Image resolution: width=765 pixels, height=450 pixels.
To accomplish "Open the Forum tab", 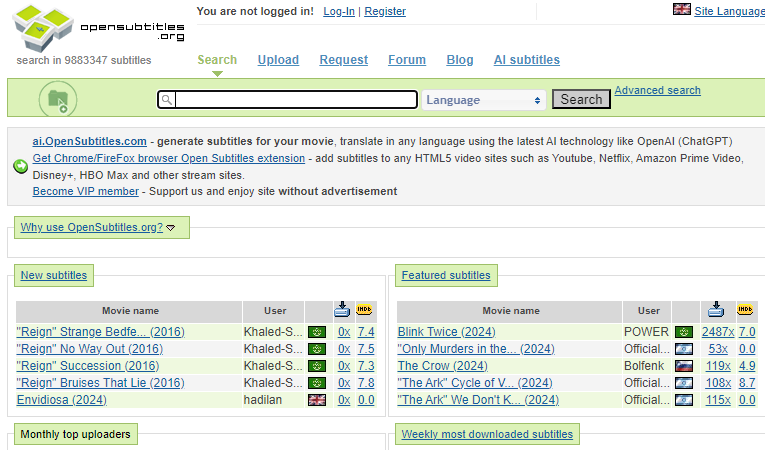I will (407, 60).
